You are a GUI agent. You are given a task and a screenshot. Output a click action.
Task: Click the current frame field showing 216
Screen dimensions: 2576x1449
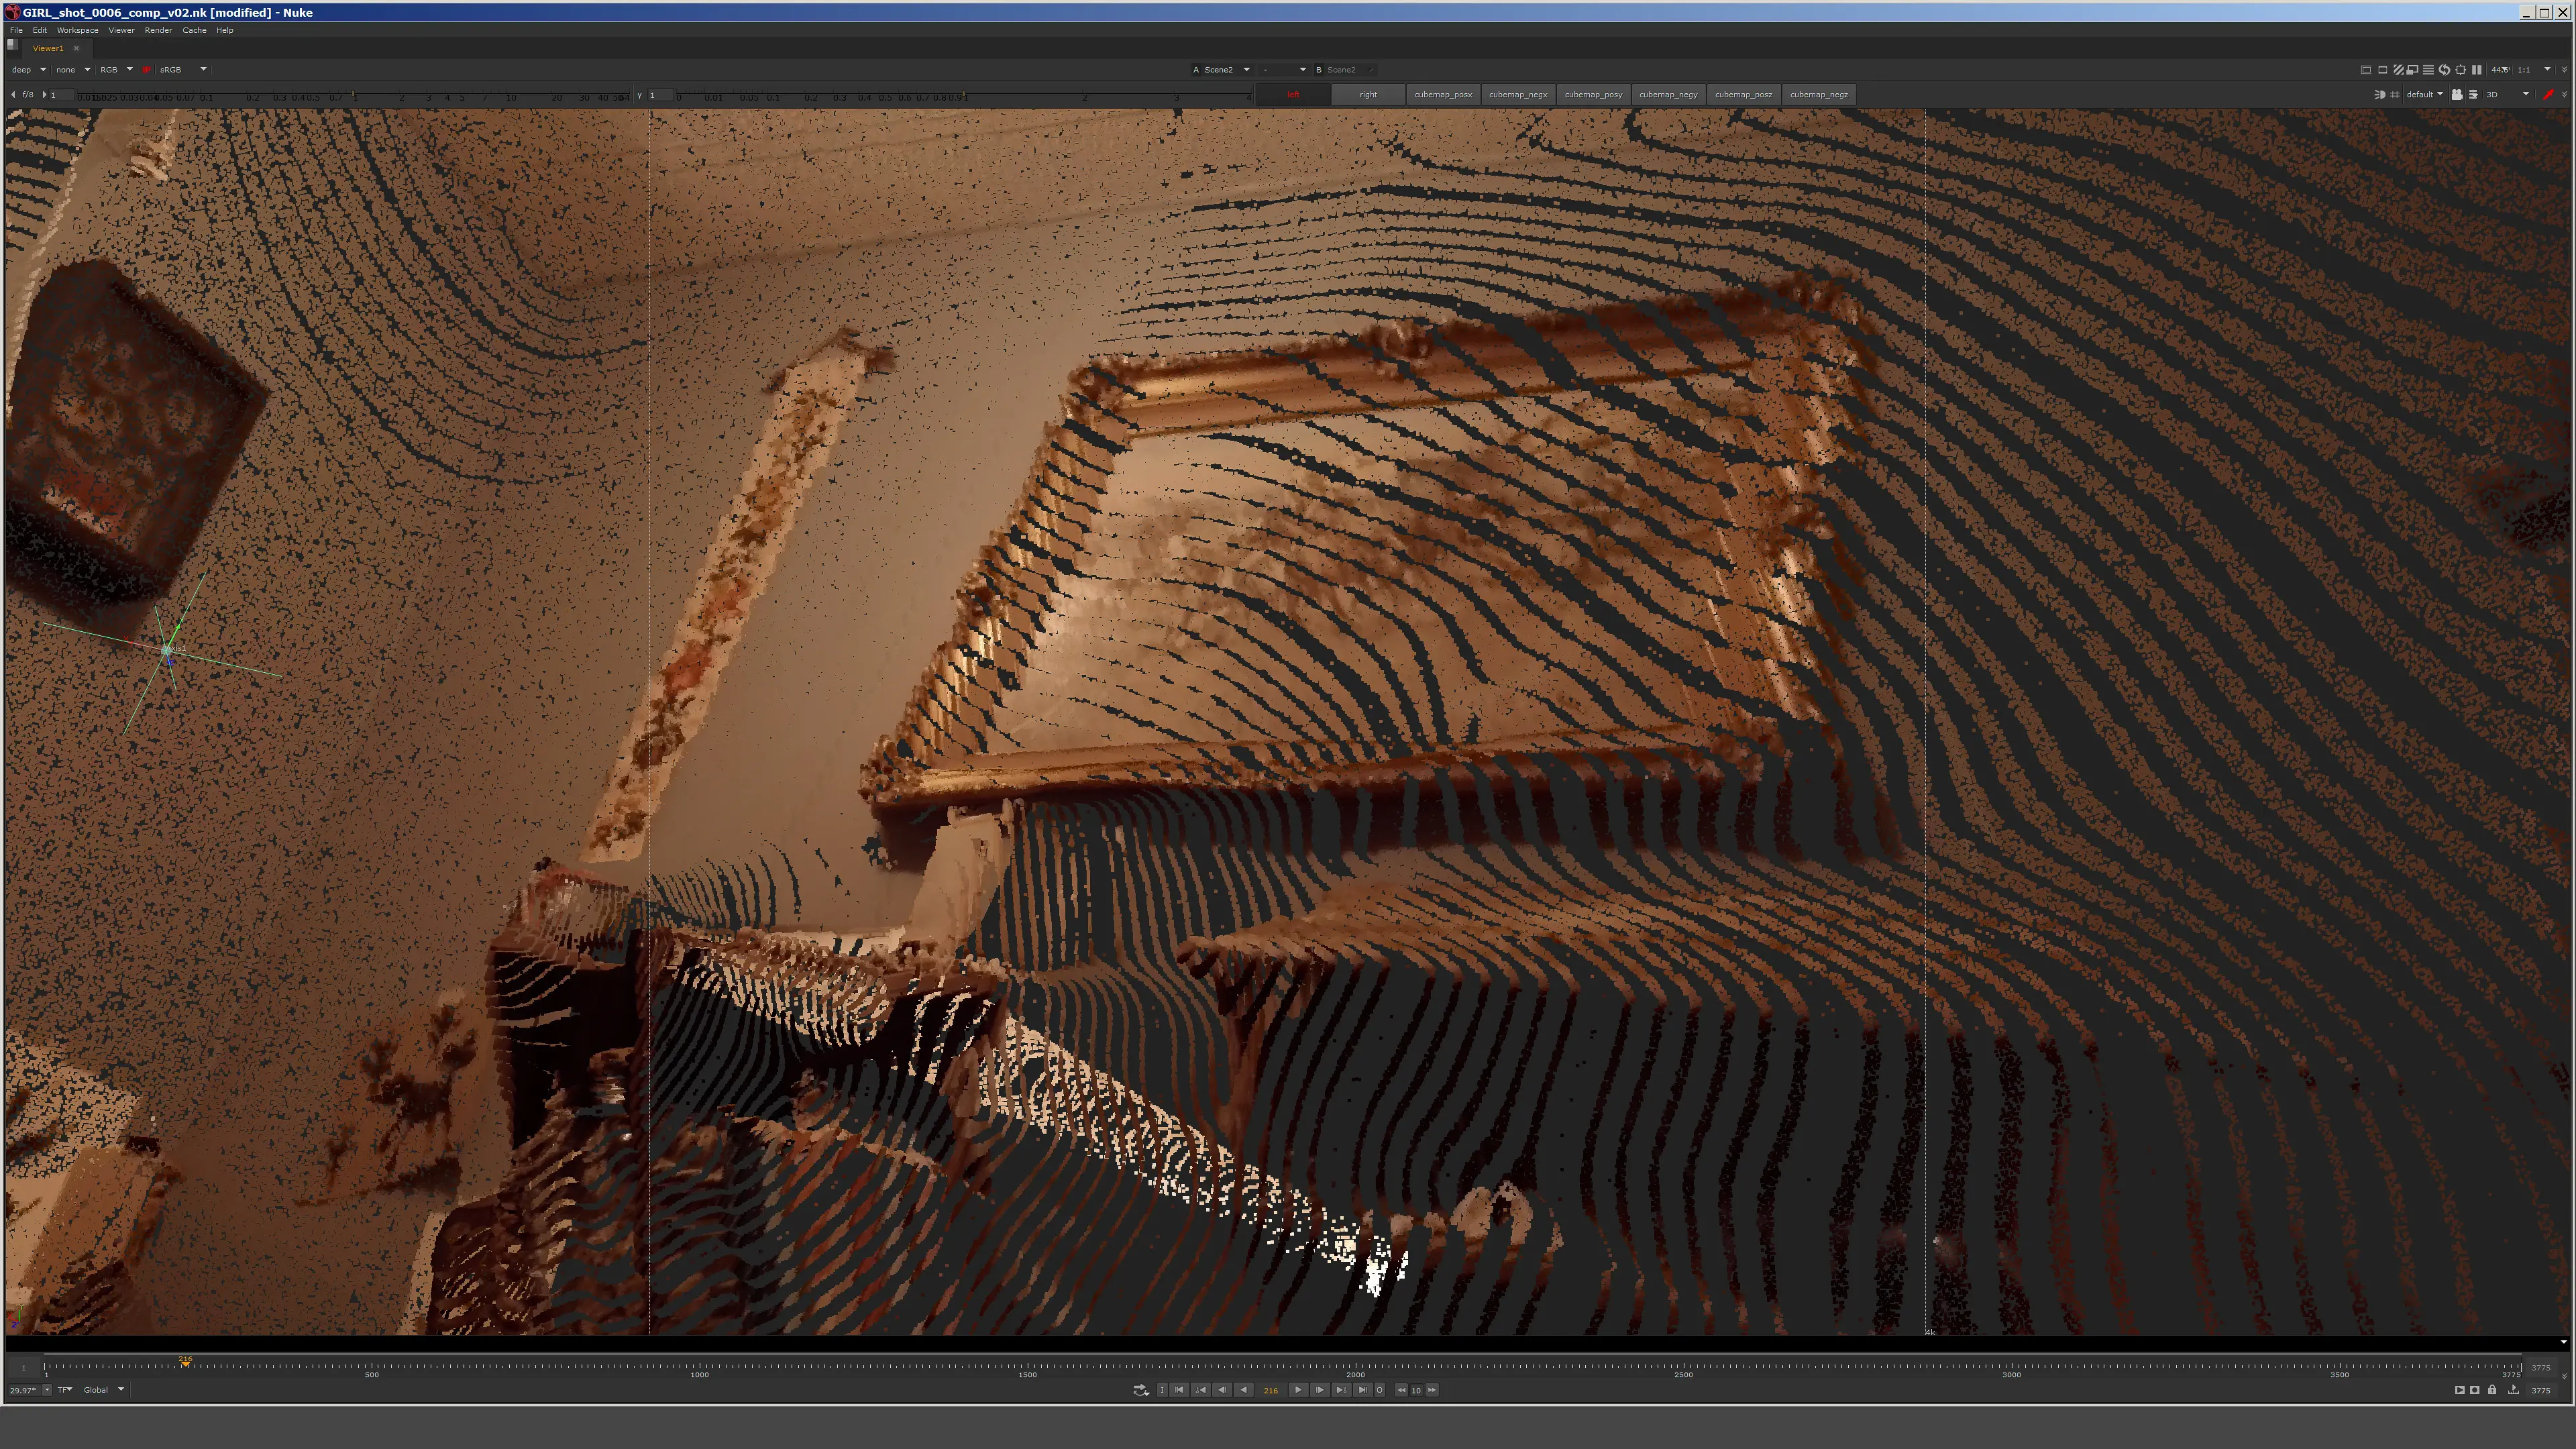(x=1271, y=1390)
